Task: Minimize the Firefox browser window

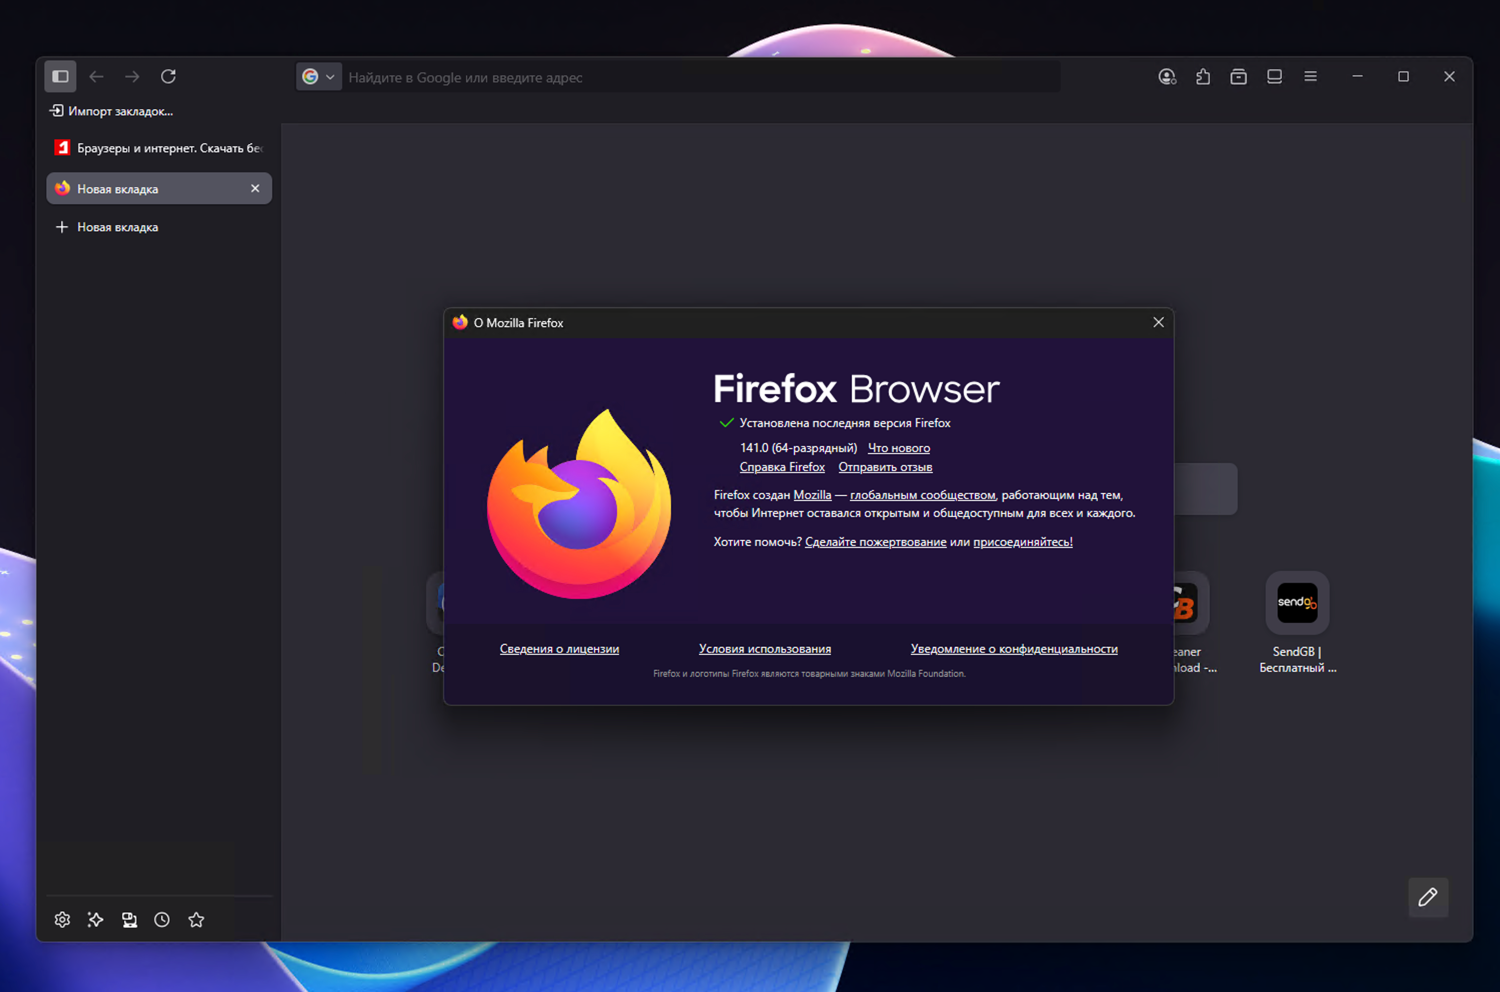Action: 1357,76
